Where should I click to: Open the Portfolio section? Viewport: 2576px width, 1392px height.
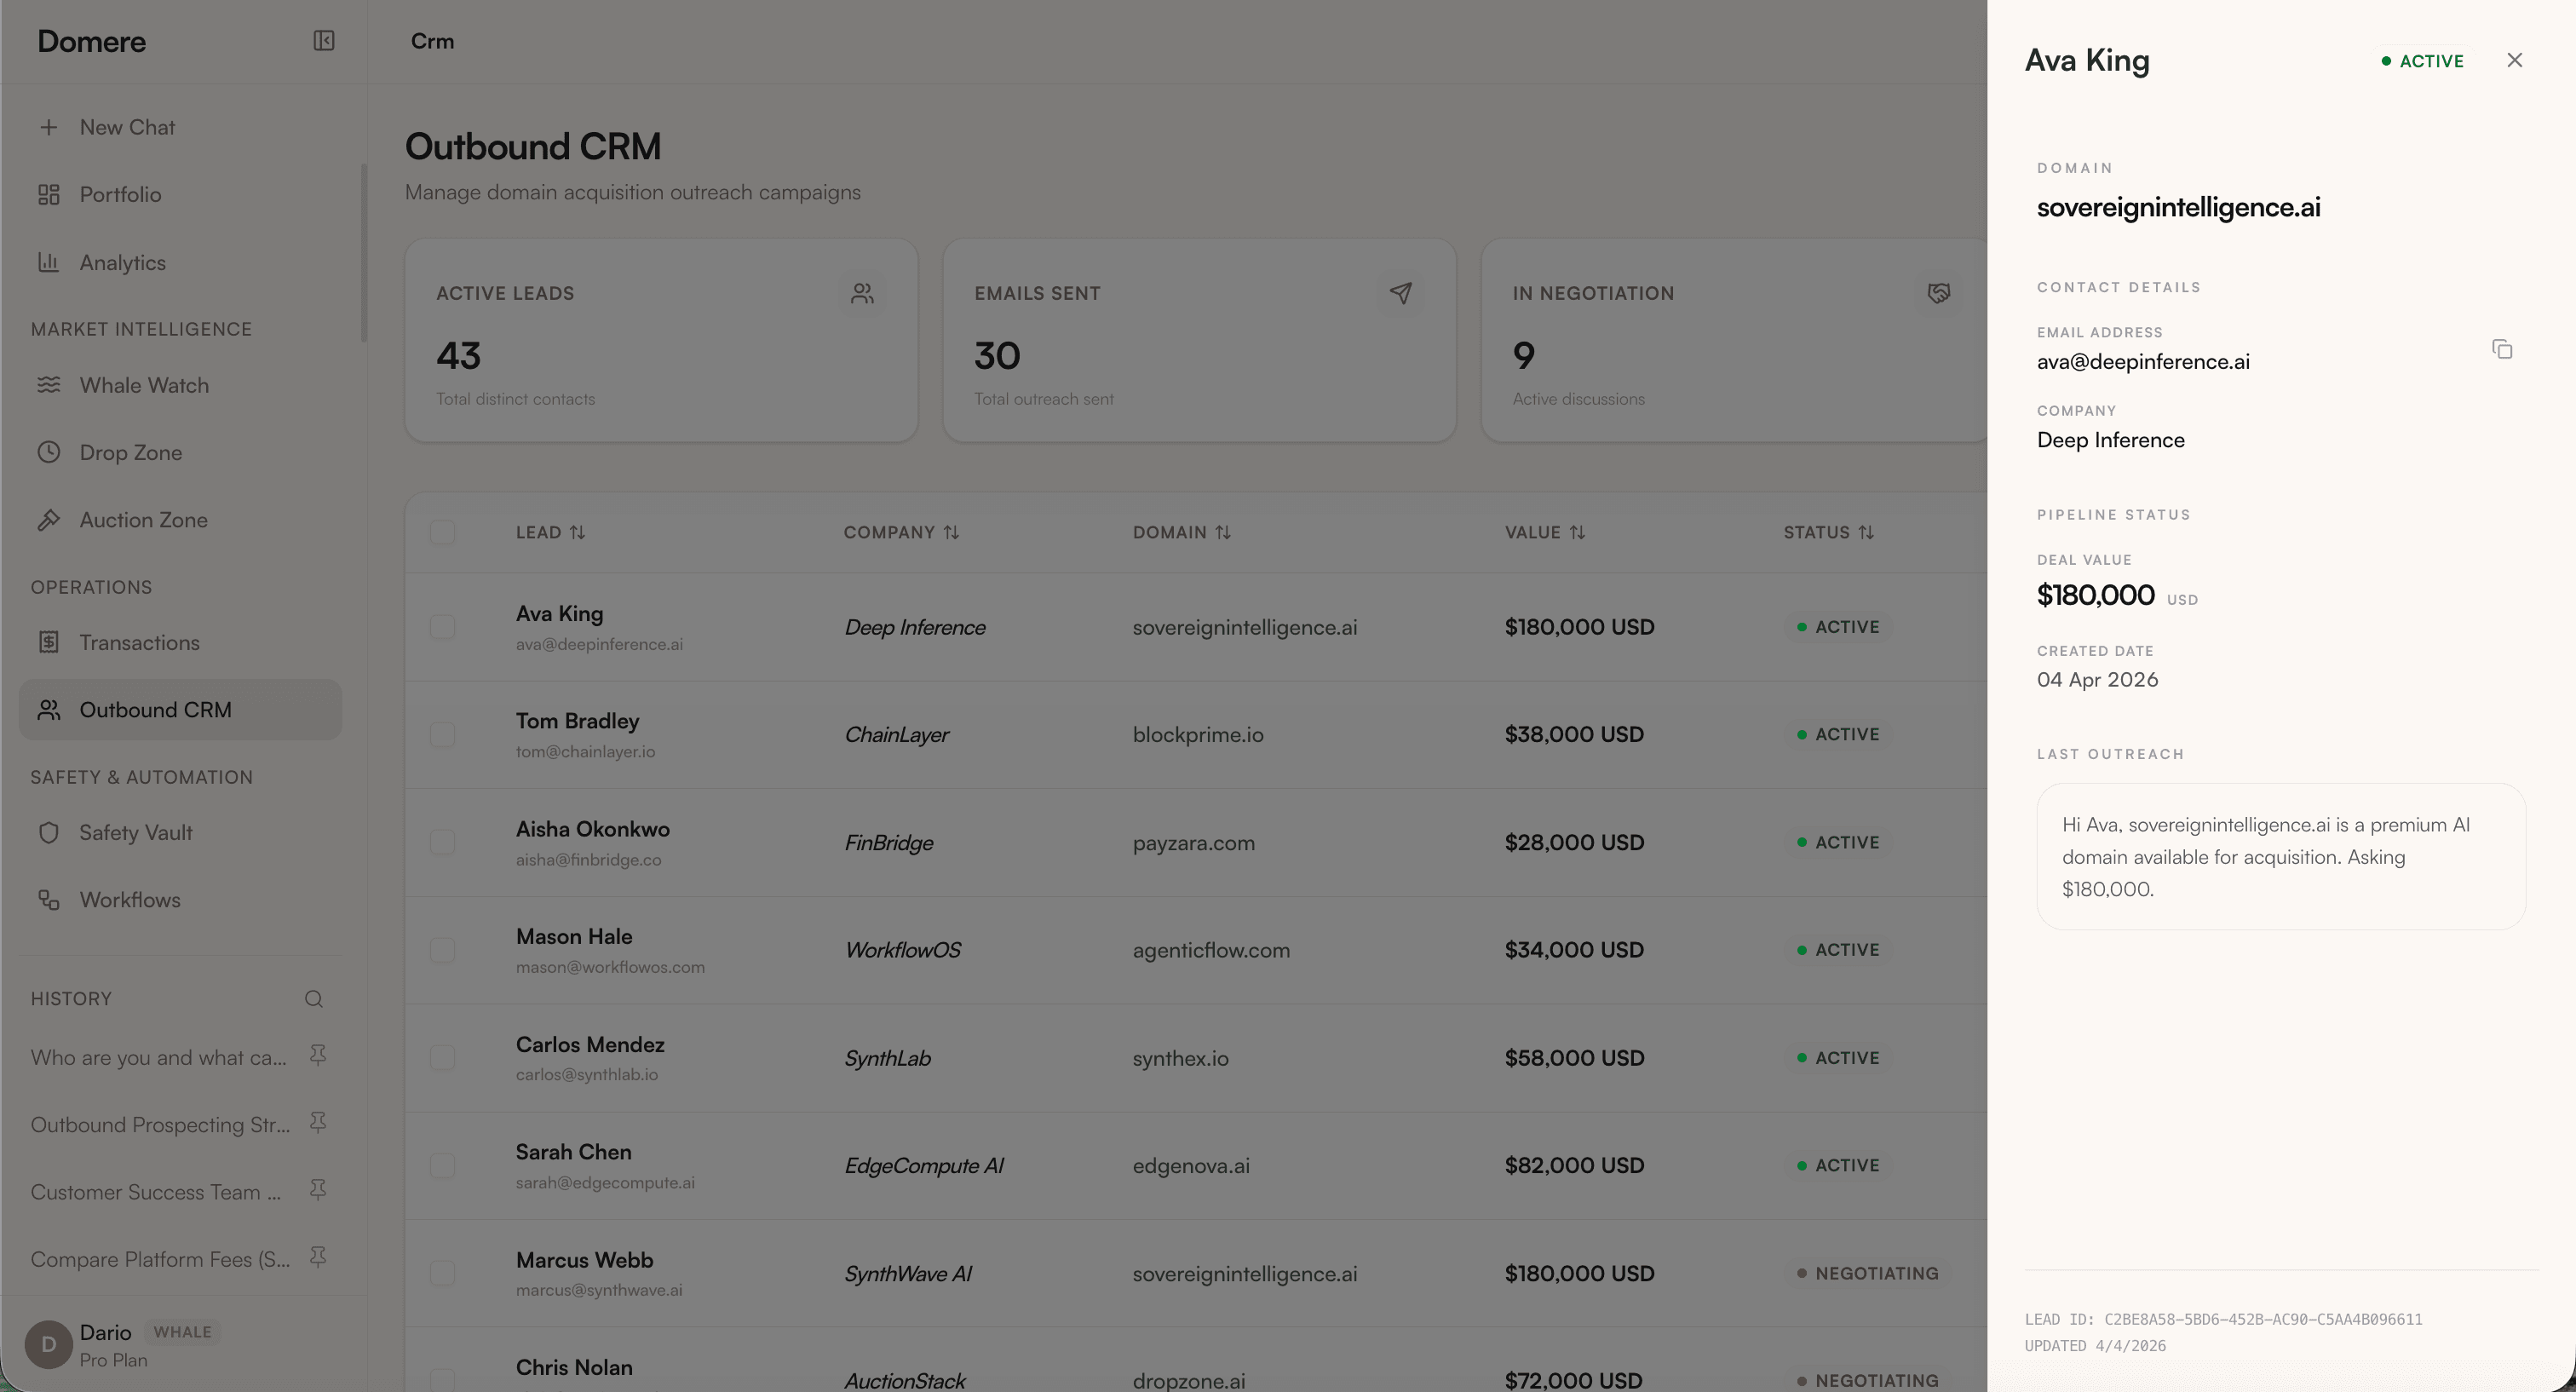(119, 194)
